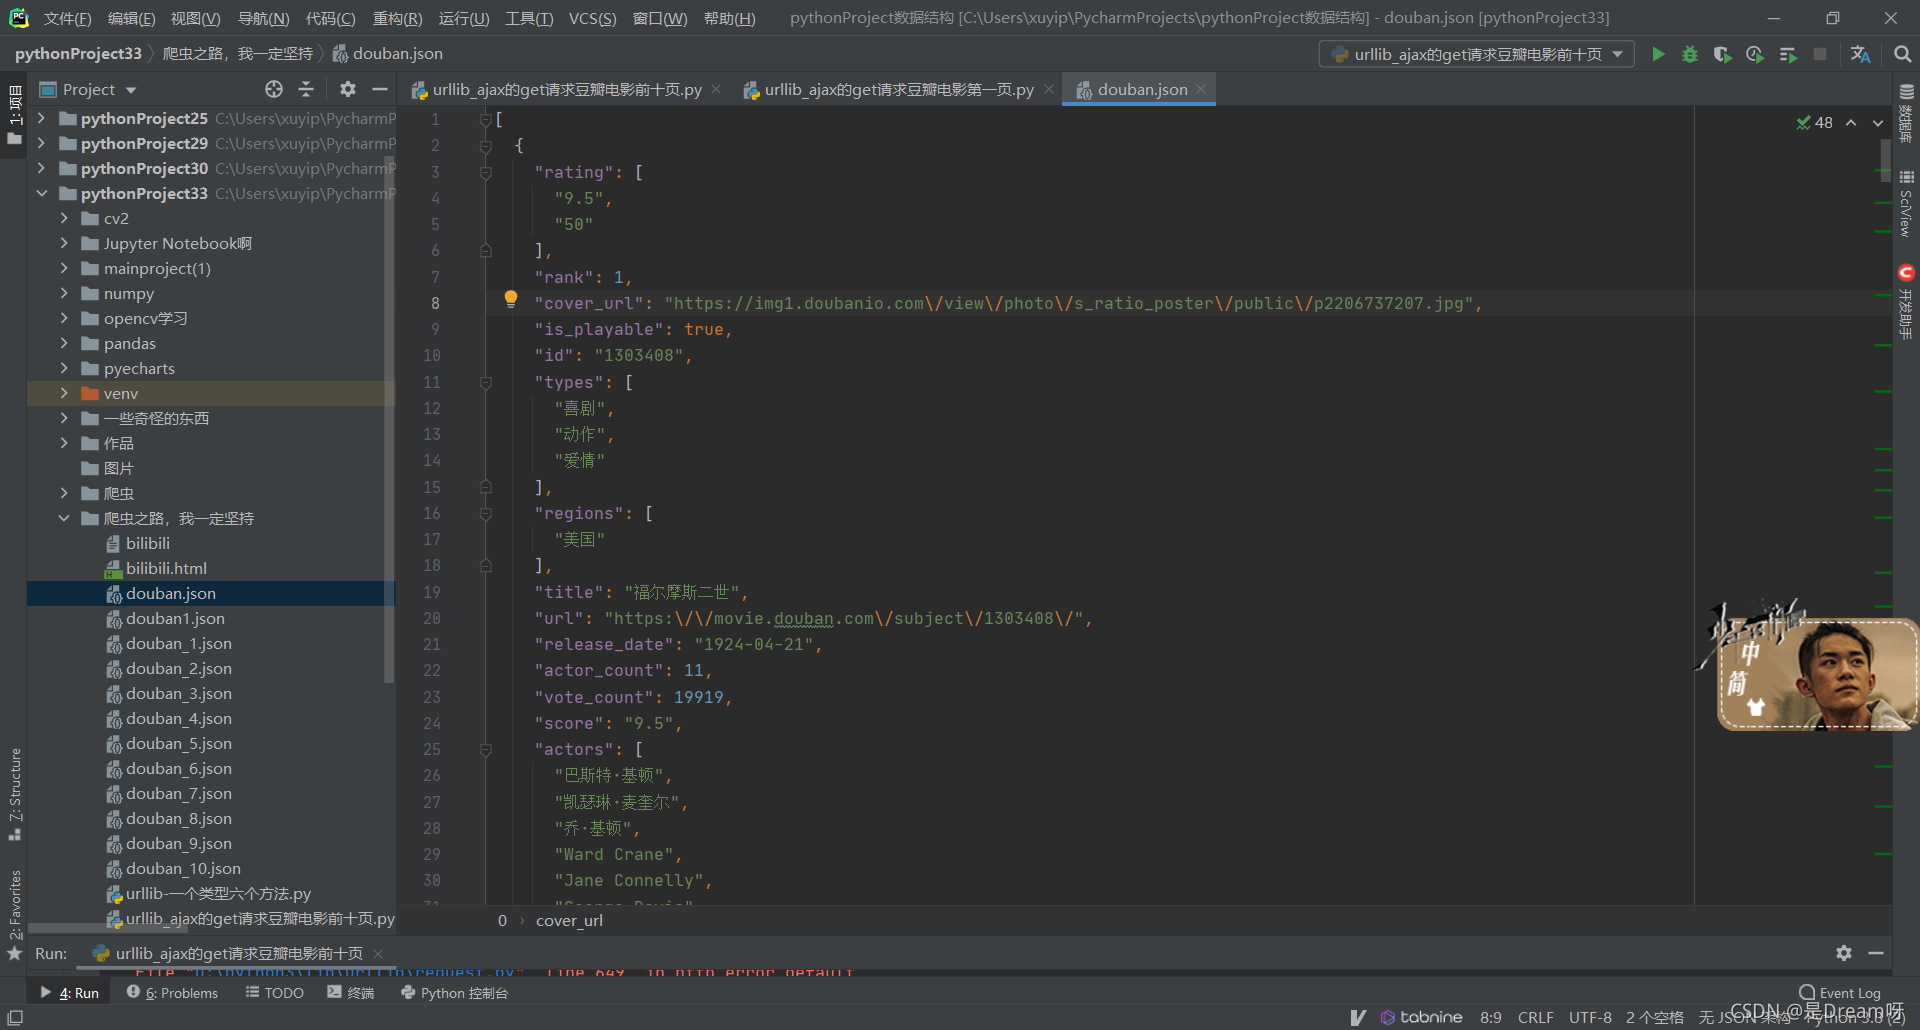Image resolution: width=1920 pixels, height=1030 pixels.
Task: Click pythonProject33 in the navigation bar
Action: [x=78, y=54]
